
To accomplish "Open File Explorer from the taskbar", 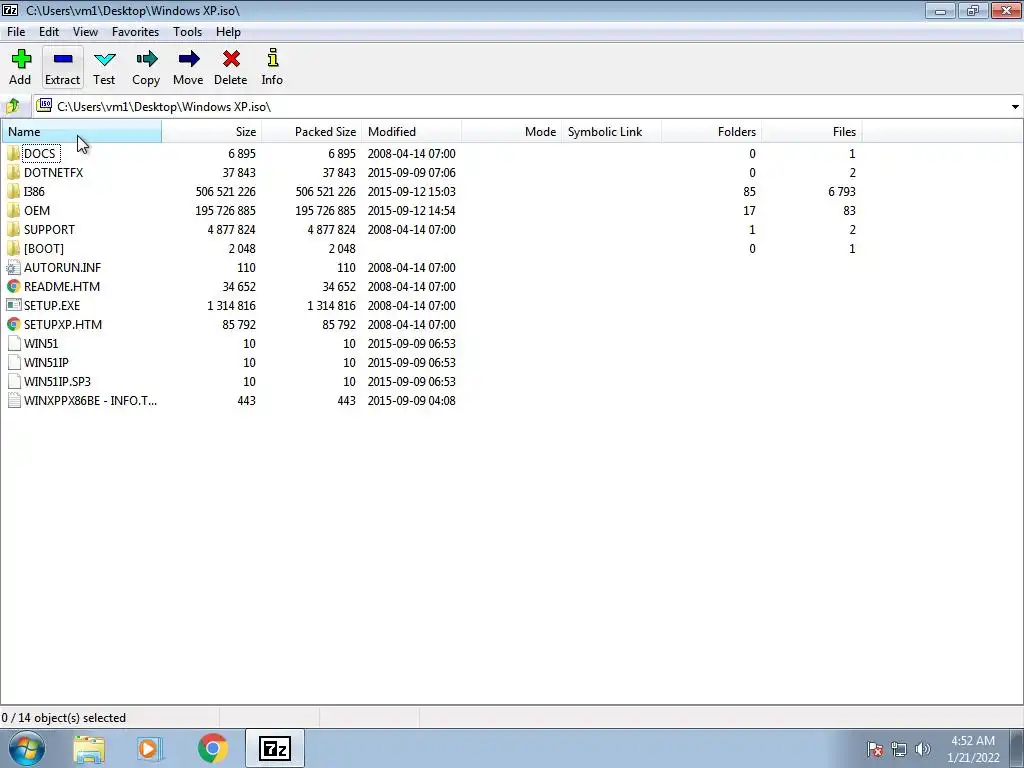I will pos(89,748).
